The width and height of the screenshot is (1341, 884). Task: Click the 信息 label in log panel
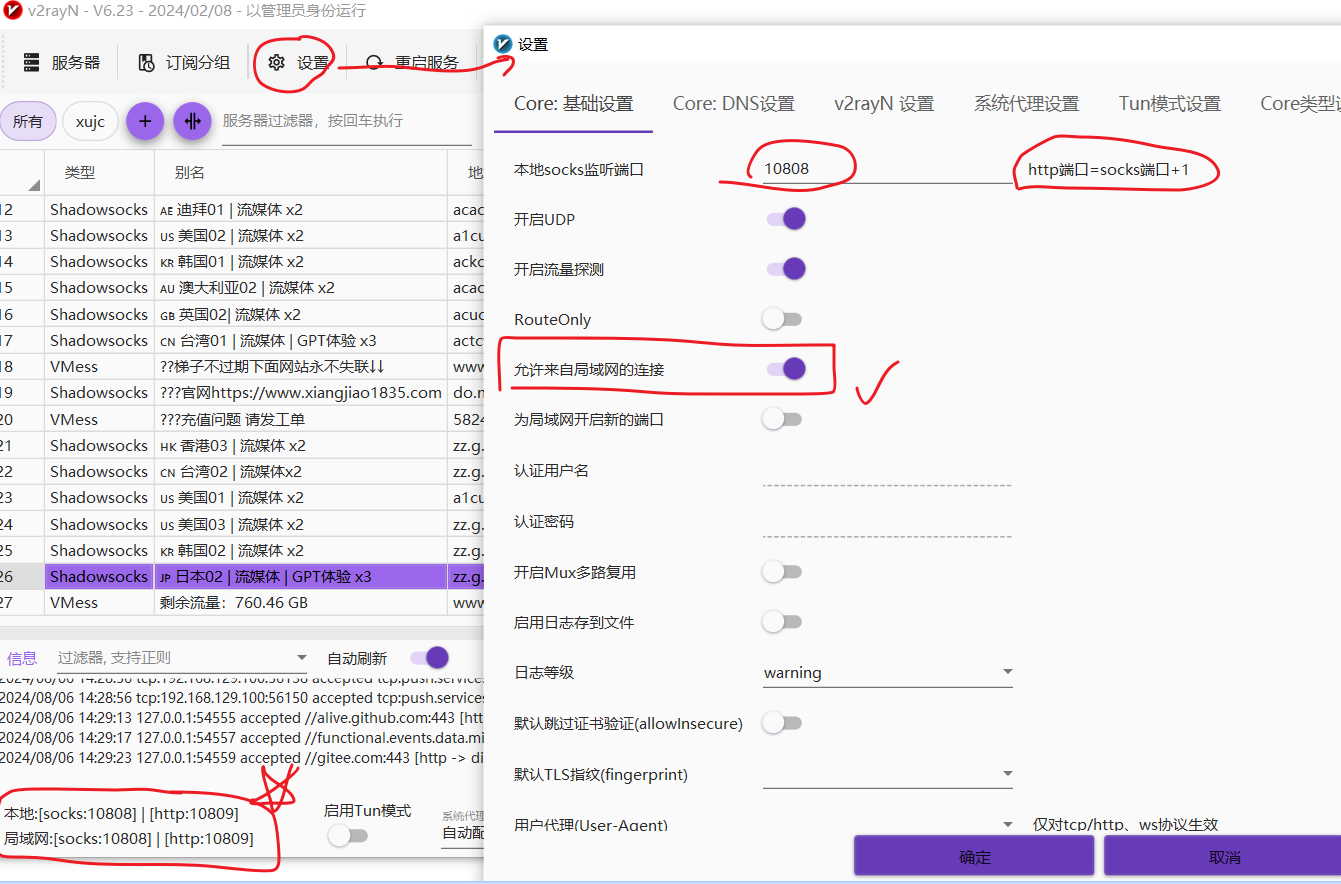tap(22, 658)
